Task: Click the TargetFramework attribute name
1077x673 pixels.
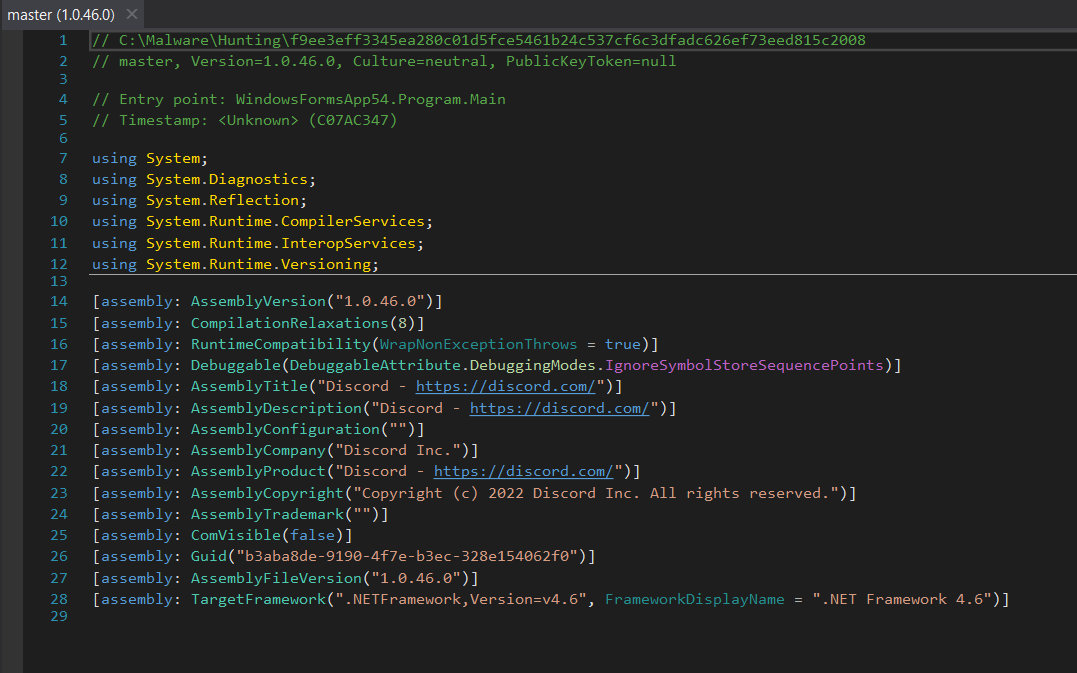Action: pos(258,600)
